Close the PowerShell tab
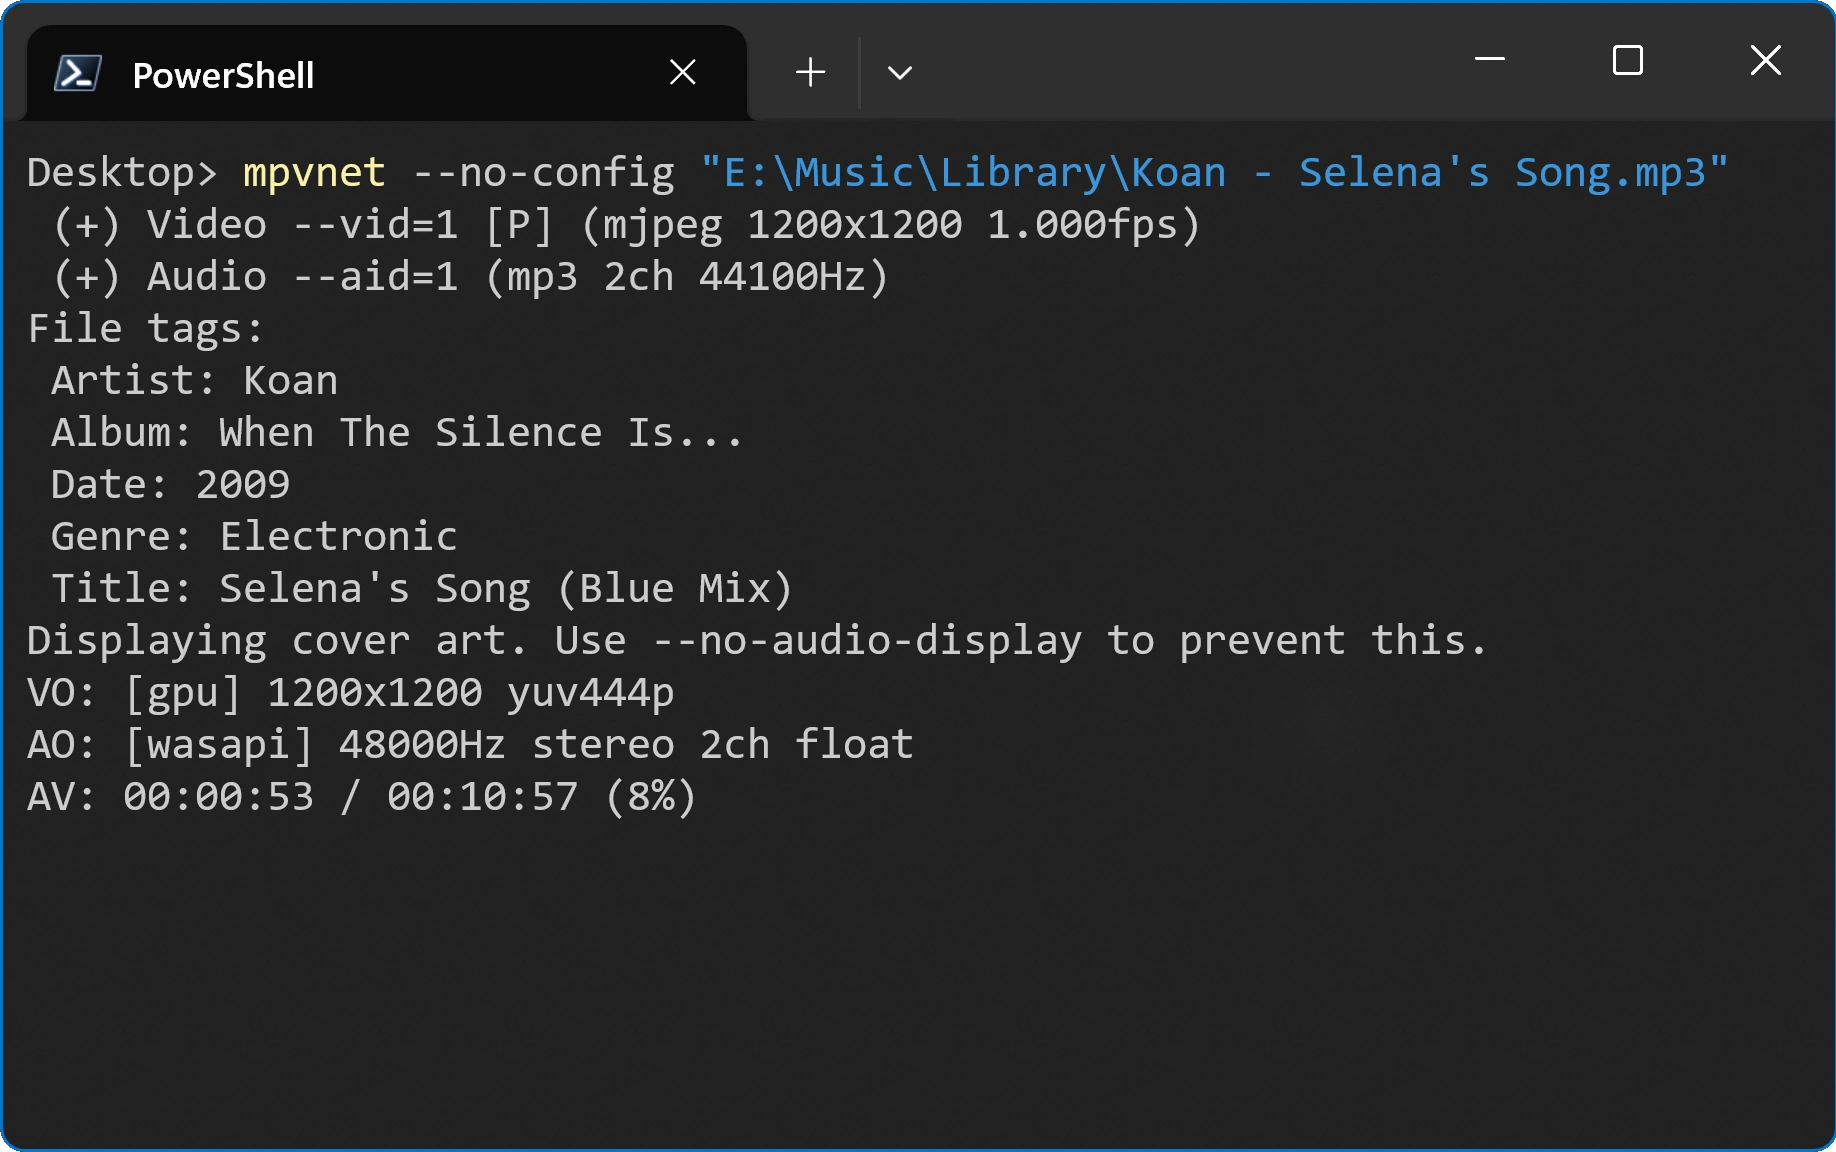Image resolution: width=1836 pixels, height=1152 pixels. click(683, 71)
